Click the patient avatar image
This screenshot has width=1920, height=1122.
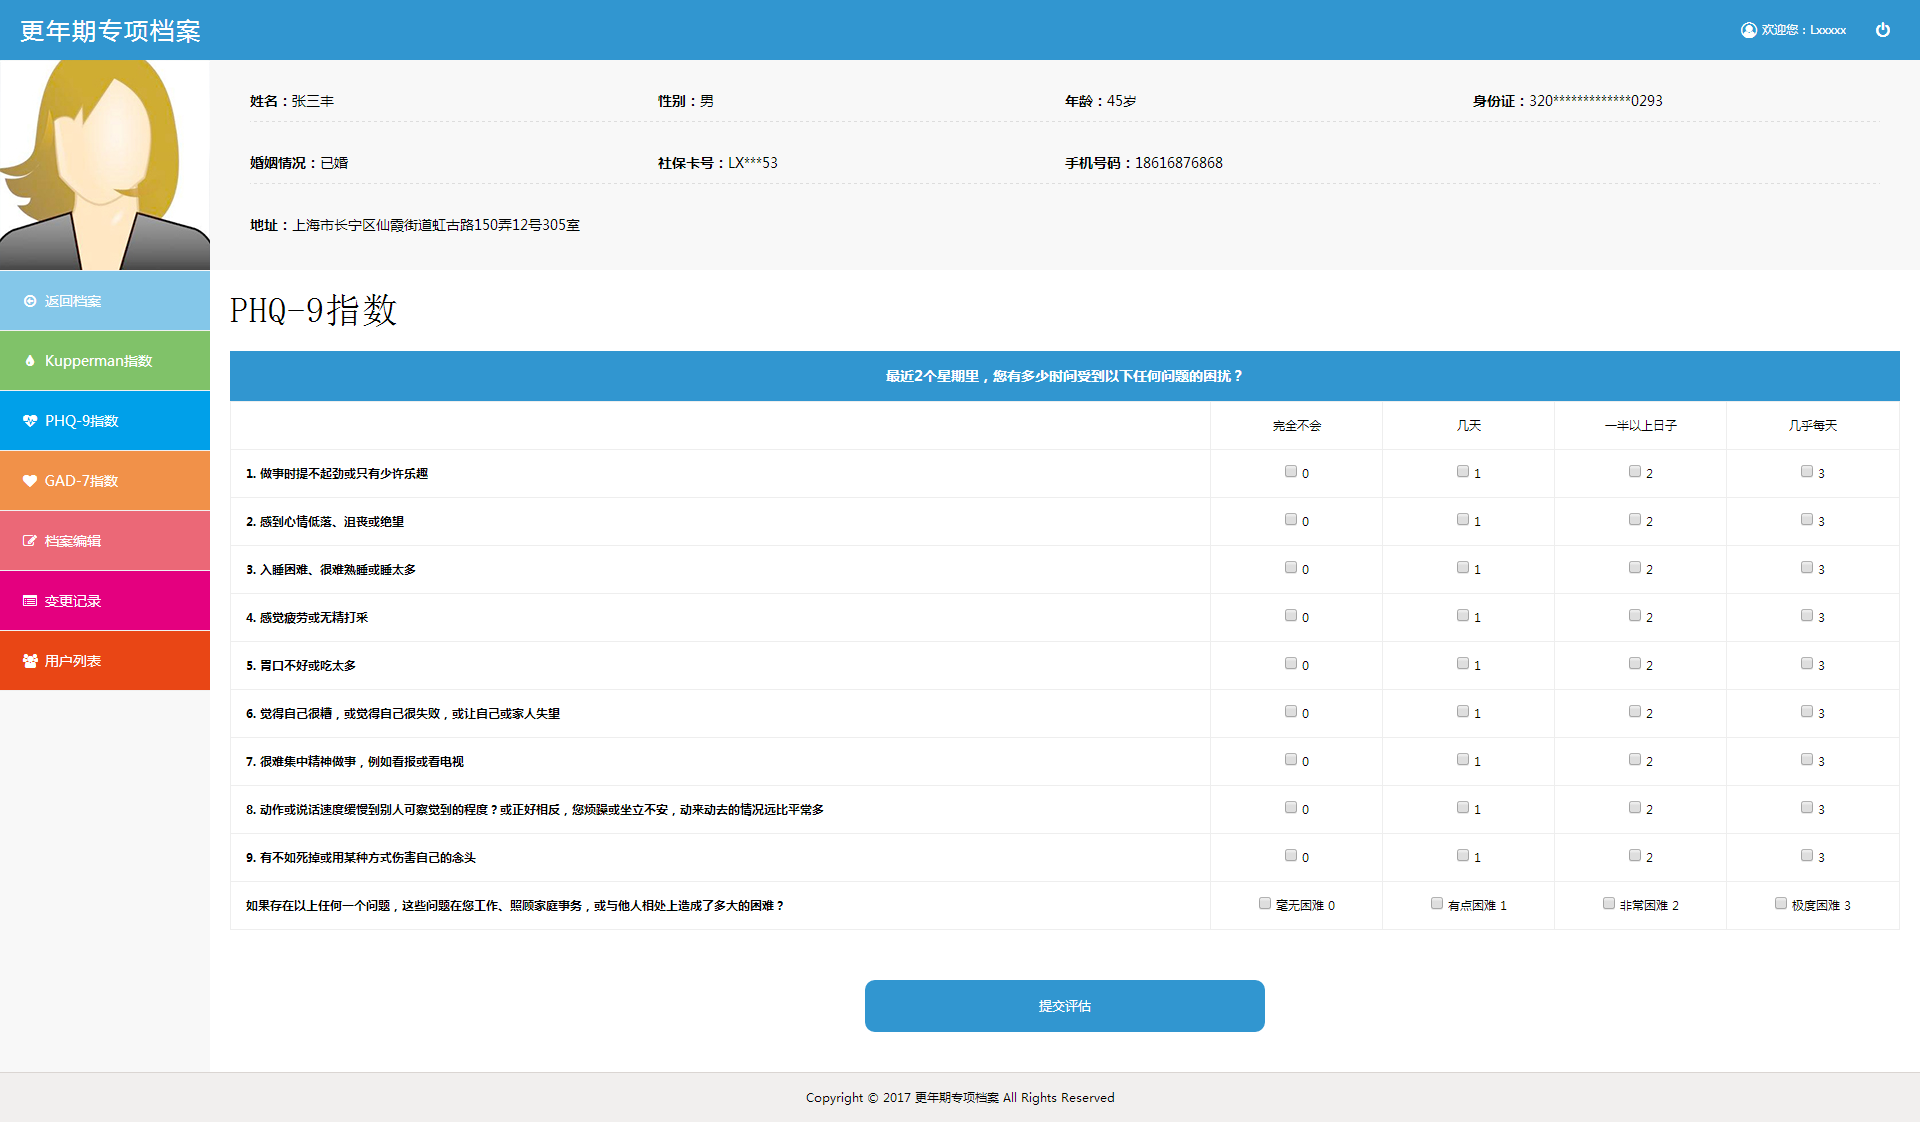[x=104, y=165]
